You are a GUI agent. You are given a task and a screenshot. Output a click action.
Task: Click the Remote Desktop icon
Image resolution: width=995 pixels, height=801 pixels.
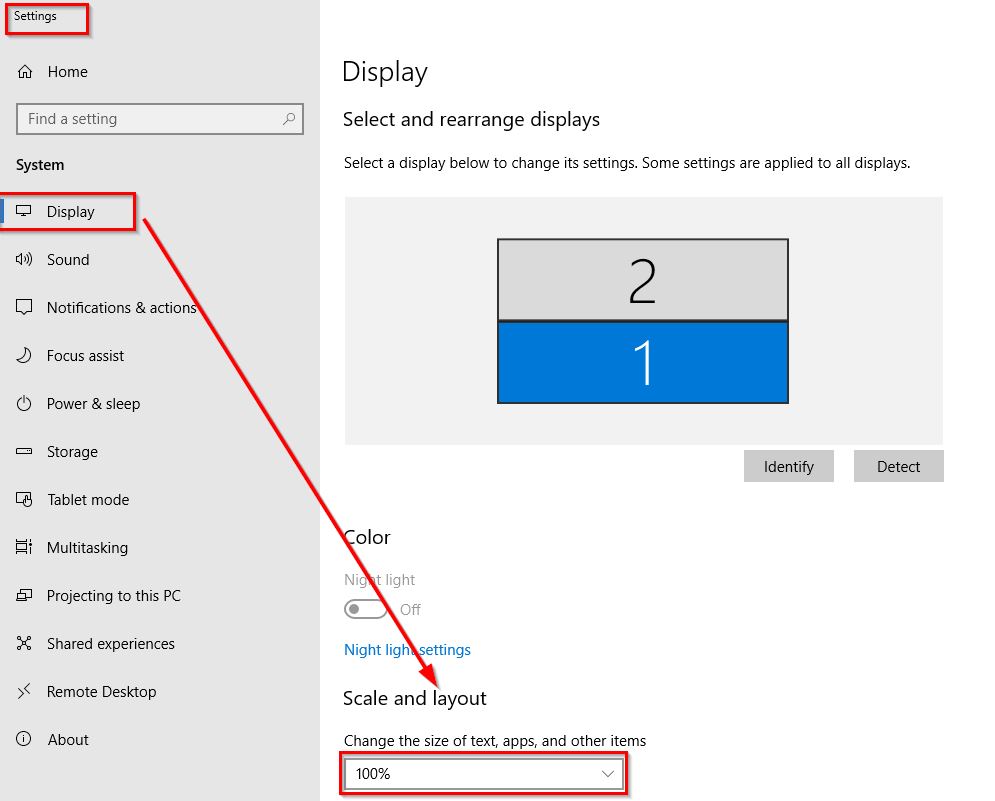23,691
